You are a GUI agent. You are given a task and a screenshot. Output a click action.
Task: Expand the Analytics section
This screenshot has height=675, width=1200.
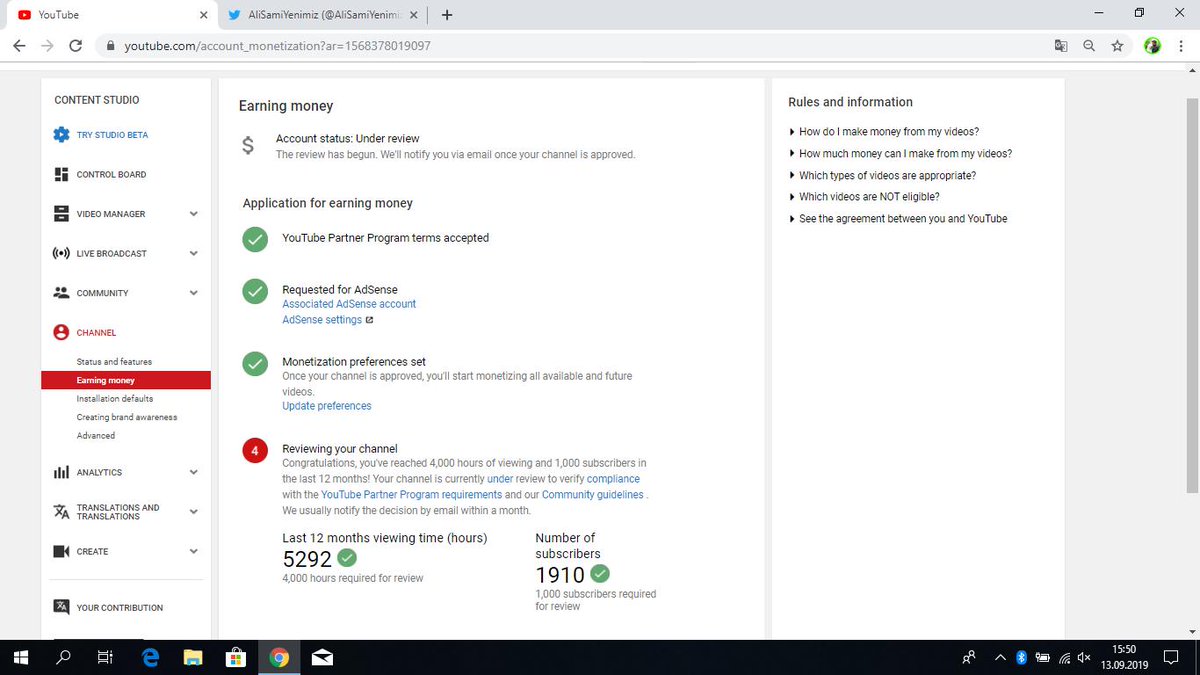click(193, 472)
